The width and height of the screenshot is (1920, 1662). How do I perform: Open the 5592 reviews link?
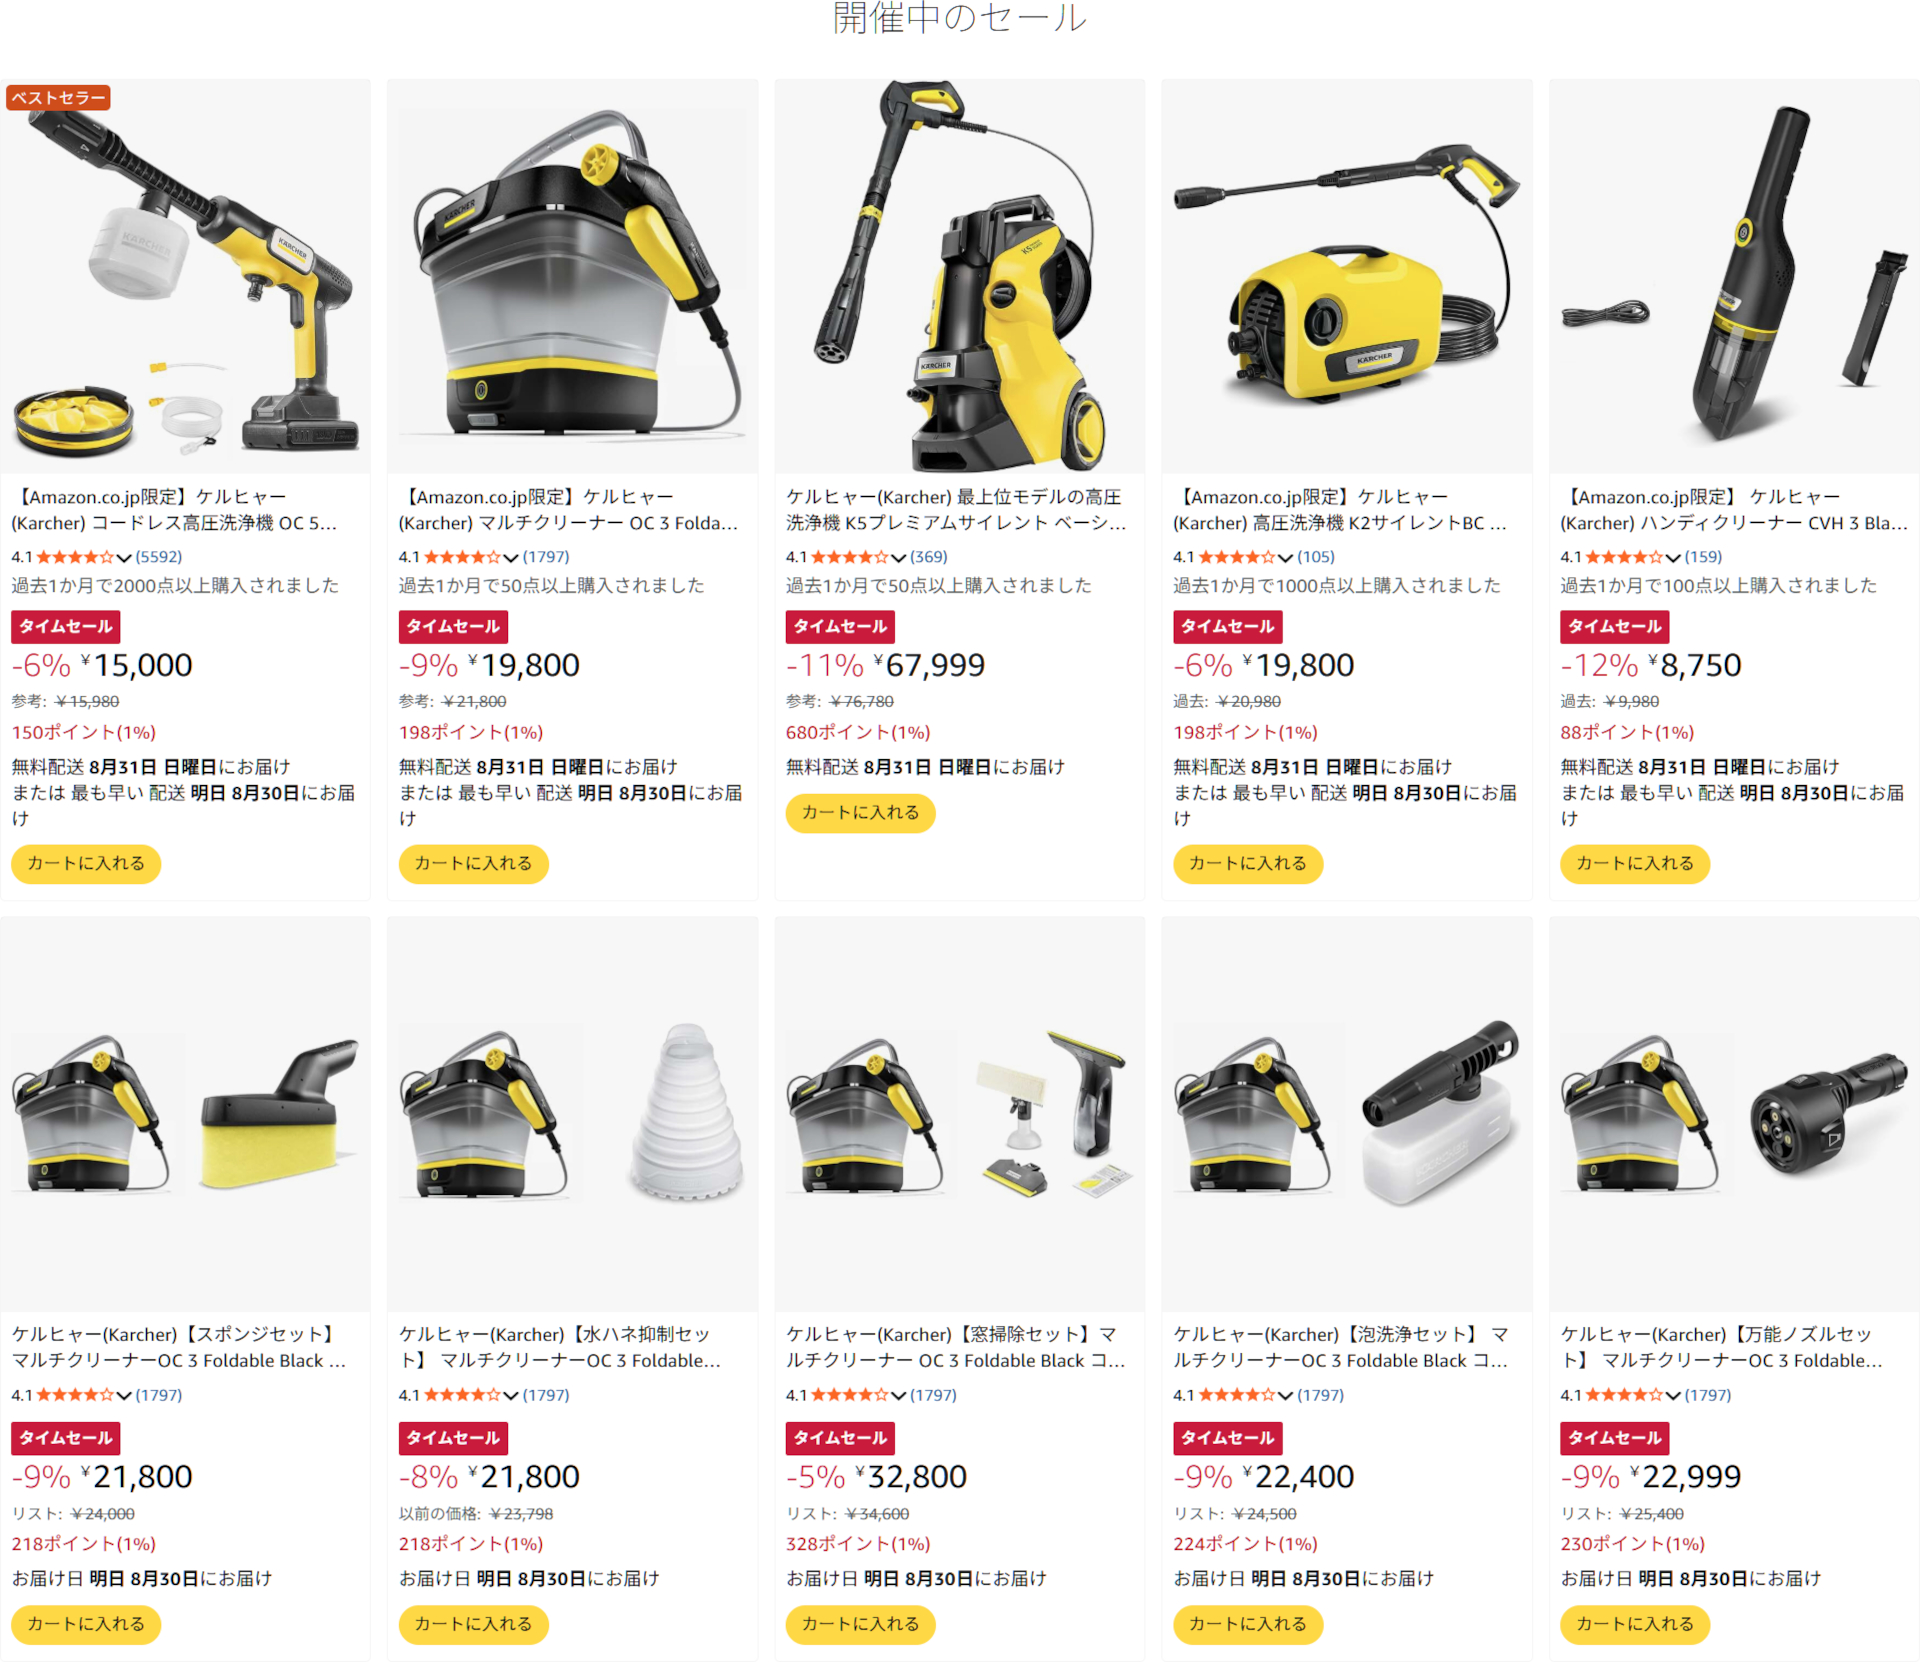(159, 557)
